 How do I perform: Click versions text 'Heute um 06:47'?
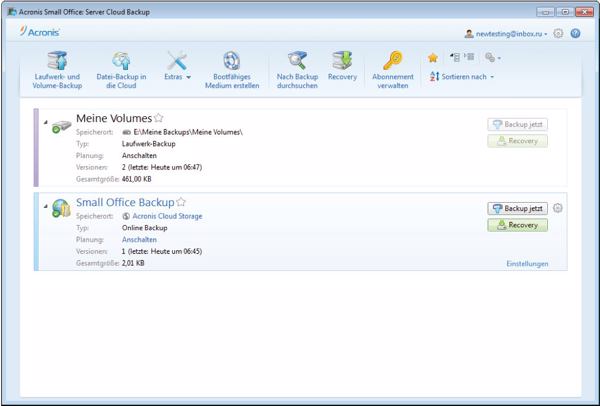point(176,167)
